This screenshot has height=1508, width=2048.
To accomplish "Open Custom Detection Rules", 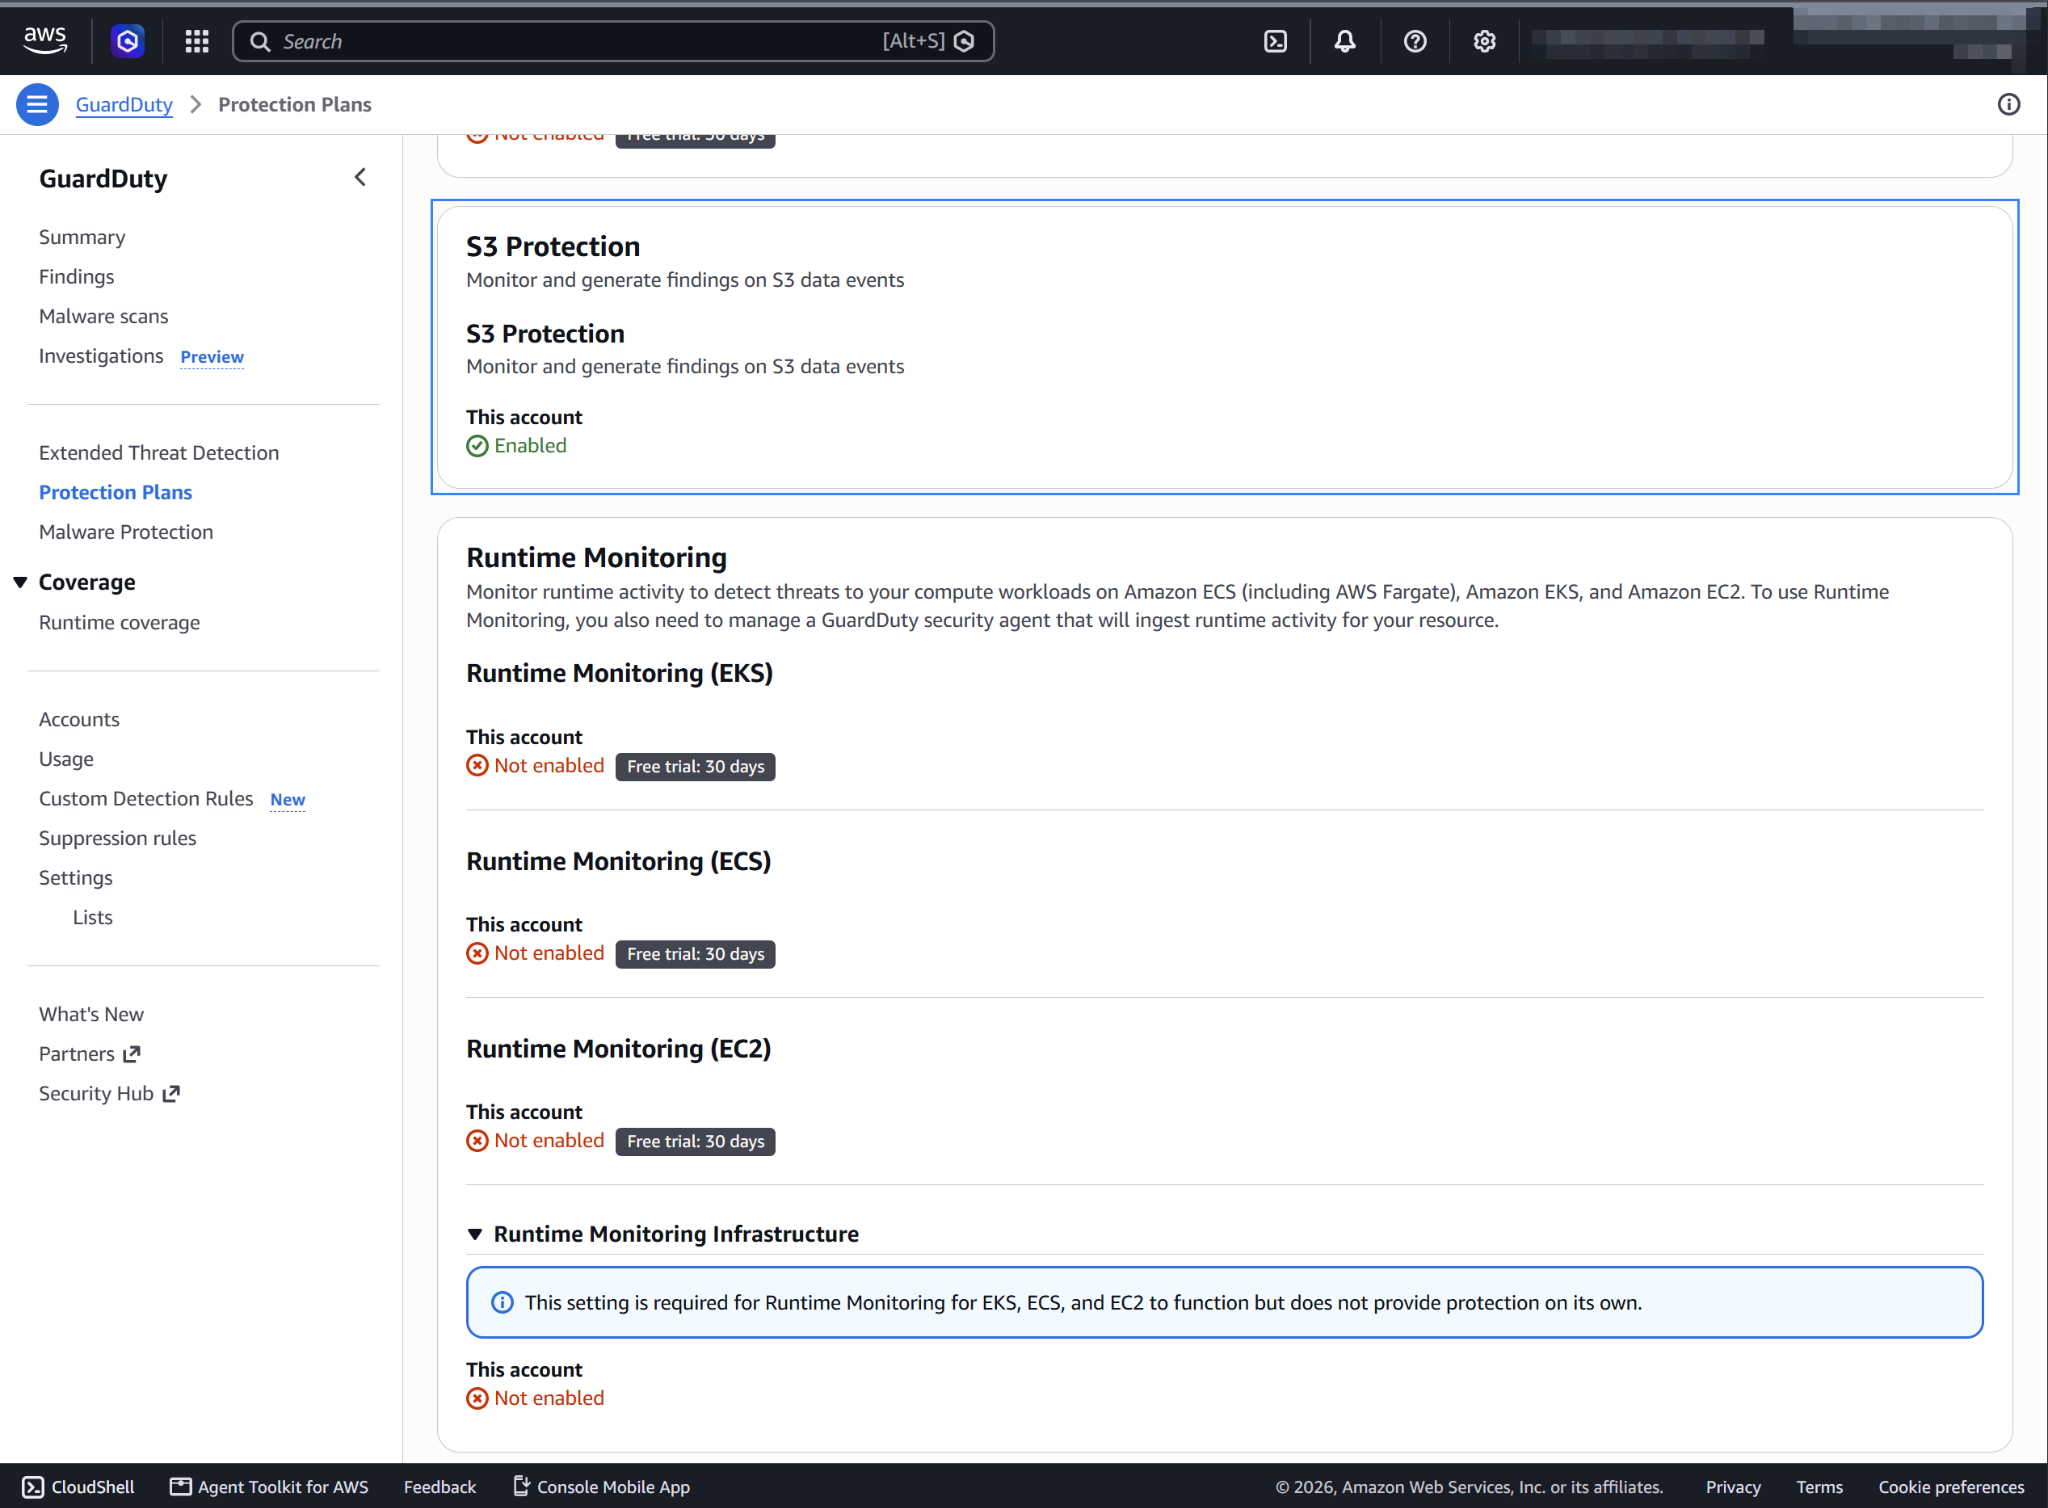I will click(146, 798).
